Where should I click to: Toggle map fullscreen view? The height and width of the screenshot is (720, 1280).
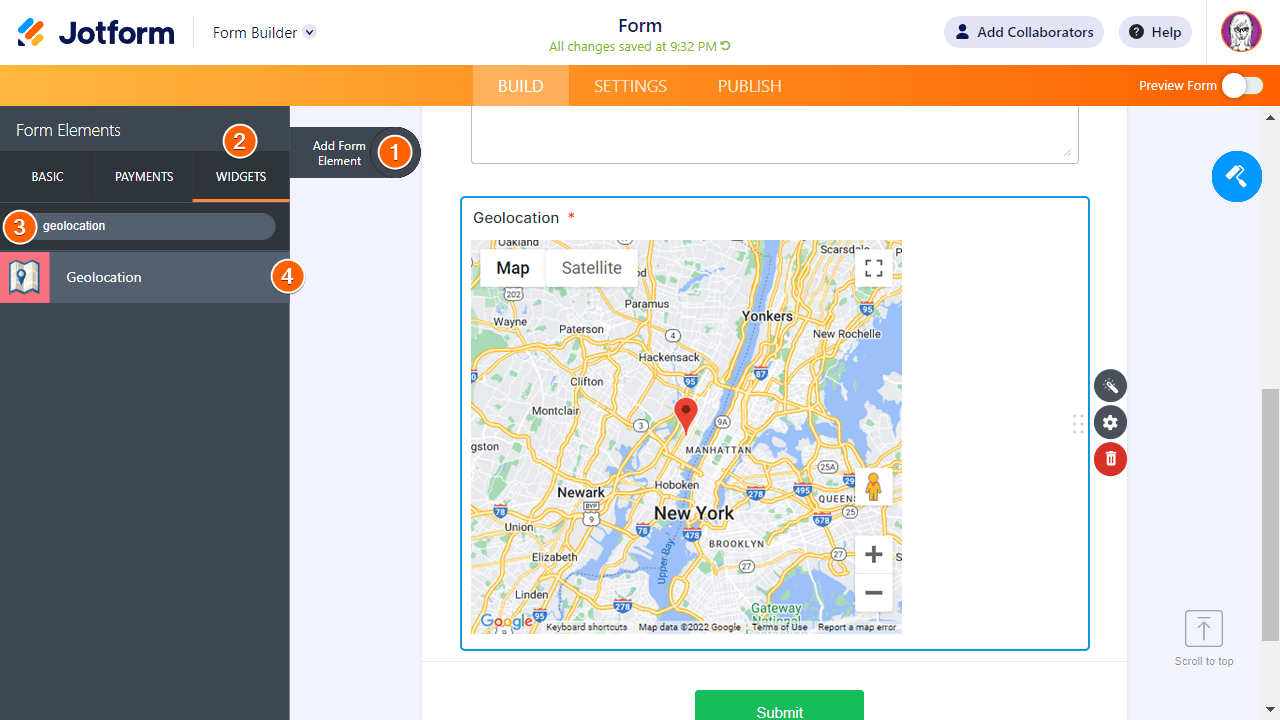(x=873, y=268)
